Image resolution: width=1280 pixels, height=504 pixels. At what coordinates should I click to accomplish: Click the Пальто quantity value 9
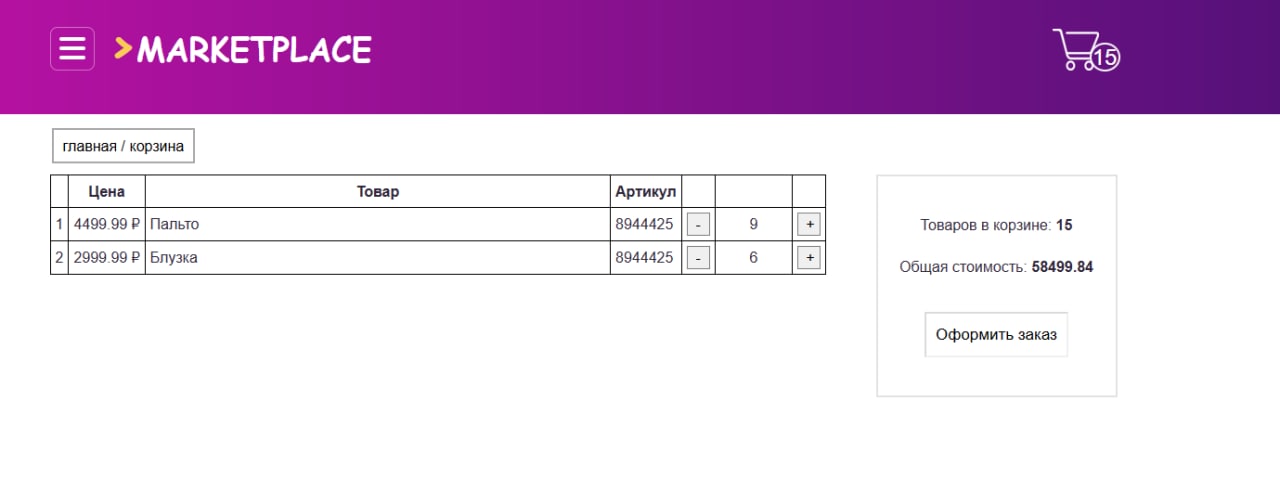coord(753,225)
